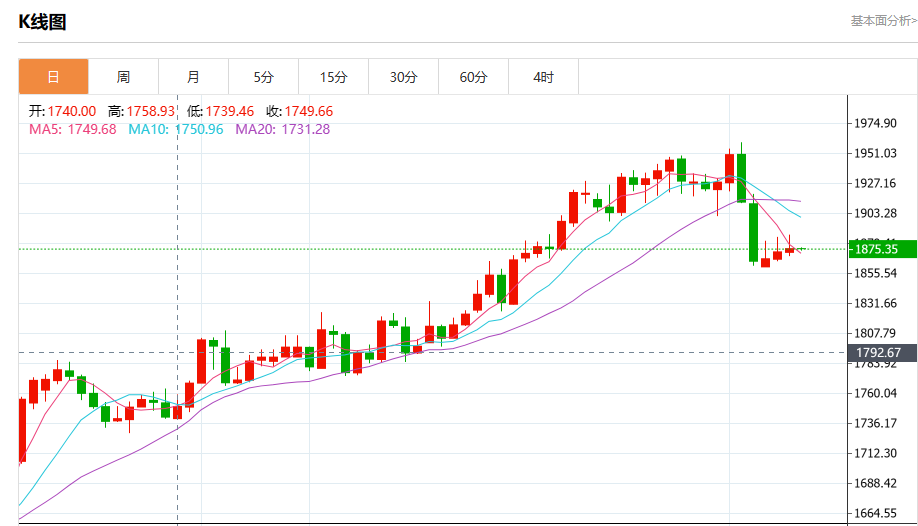Click the K线图 heading
The image size is (918, 526).
(43, 22)
